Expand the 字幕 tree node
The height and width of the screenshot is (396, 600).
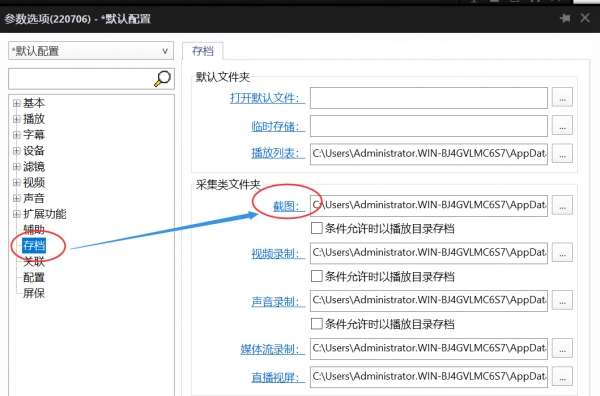pyautogui.click(x=16, y=135)
